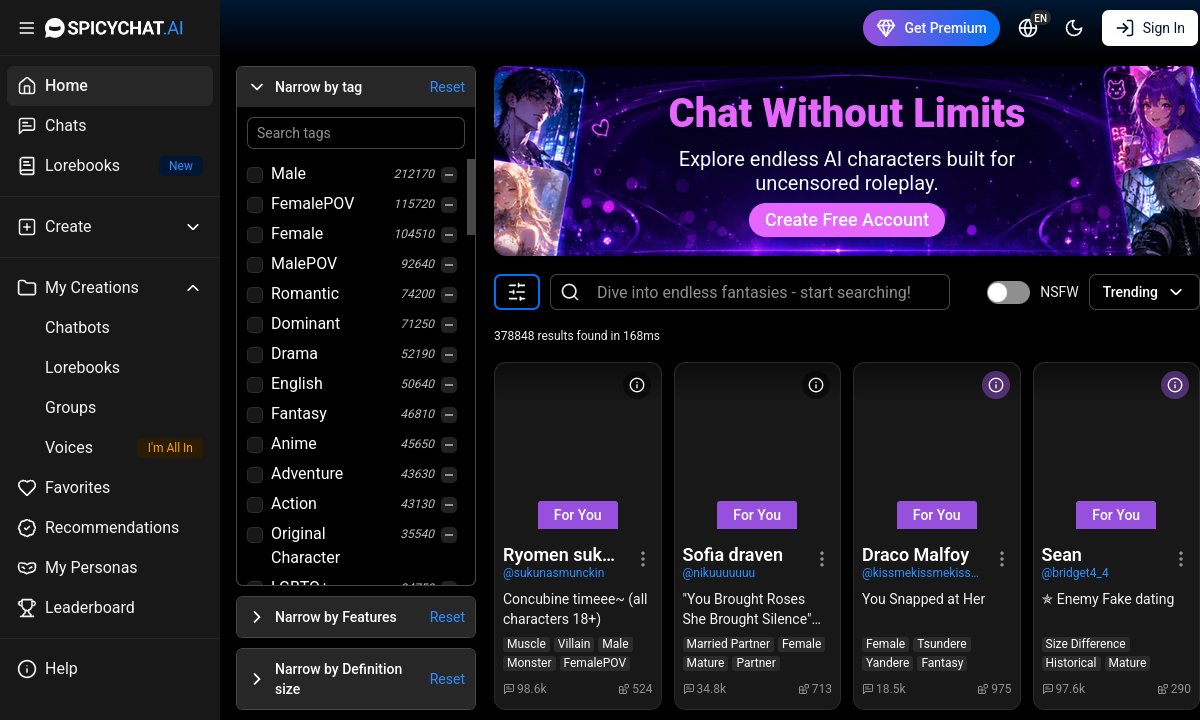Check the MalePOV tag checkbox
Viewport: 1200px width, 720px height.
(x=255, y=265)
